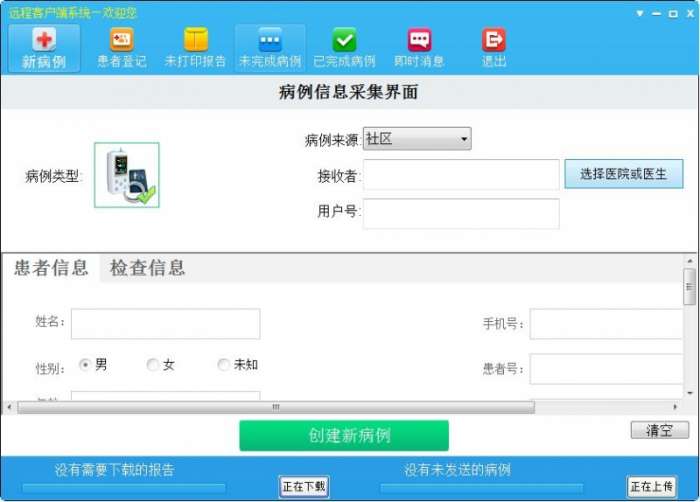The image size is (700, 502).
Task: Open 患者登记 patient registration icon
Action: click(122, 48)
